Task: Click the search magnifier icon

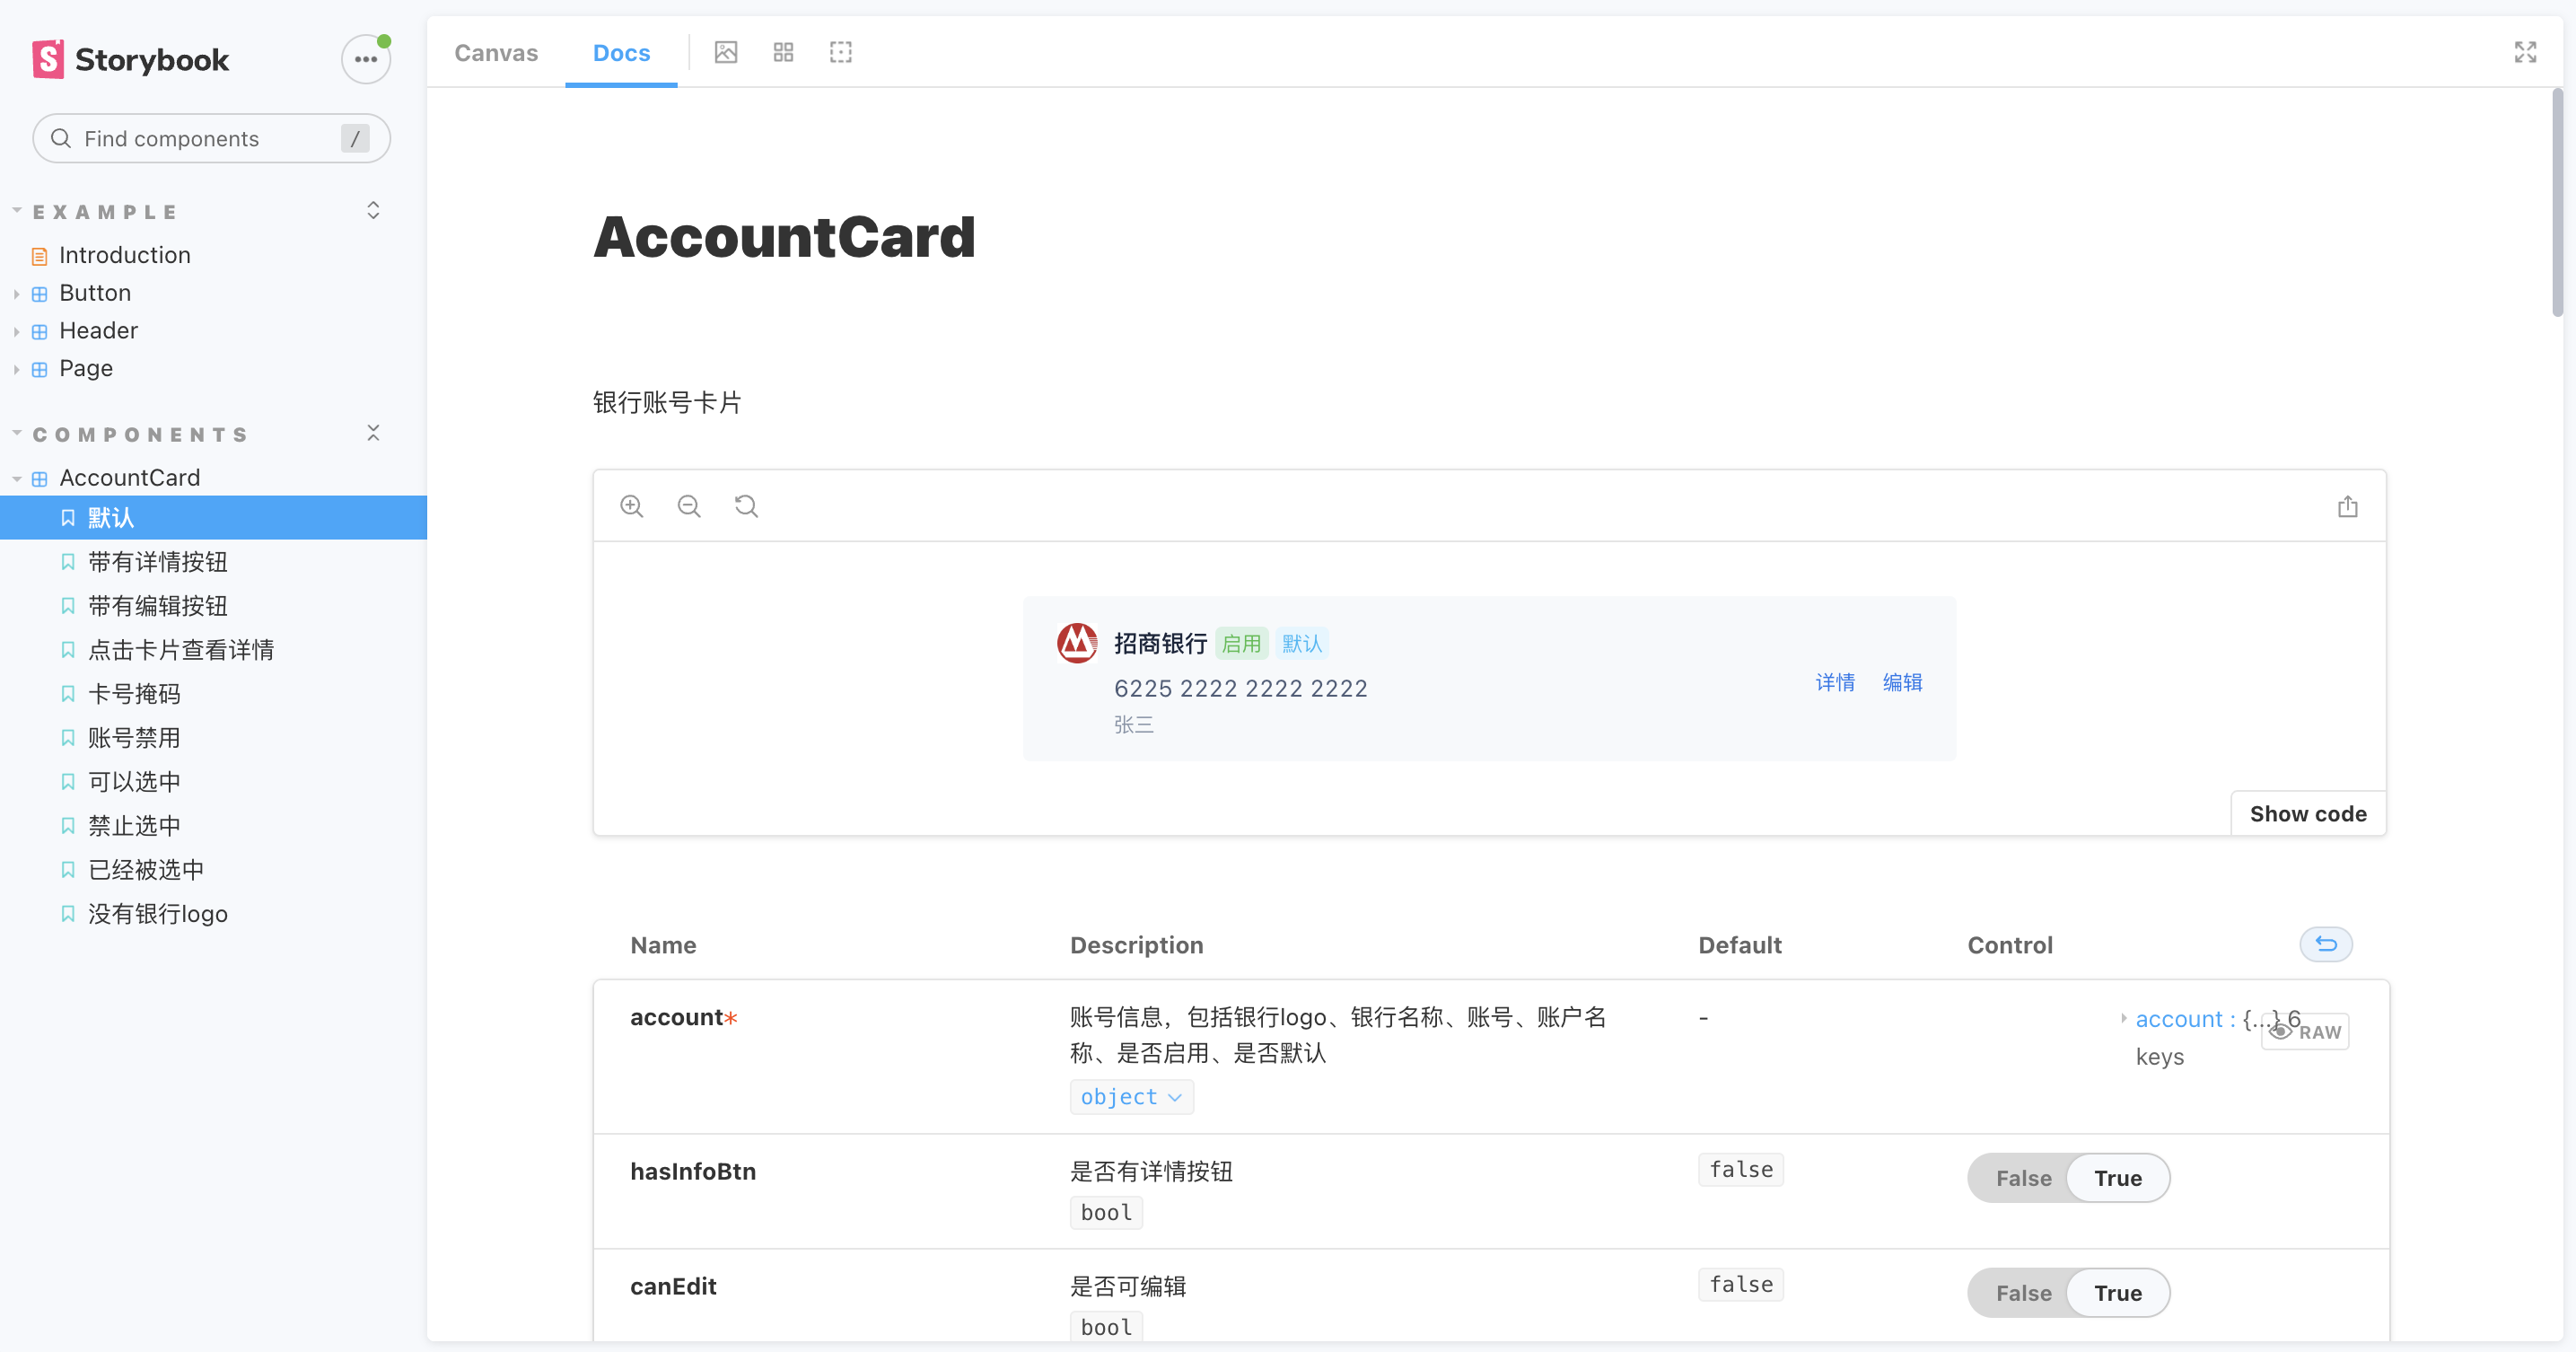Action: click(x=61, y=138)
